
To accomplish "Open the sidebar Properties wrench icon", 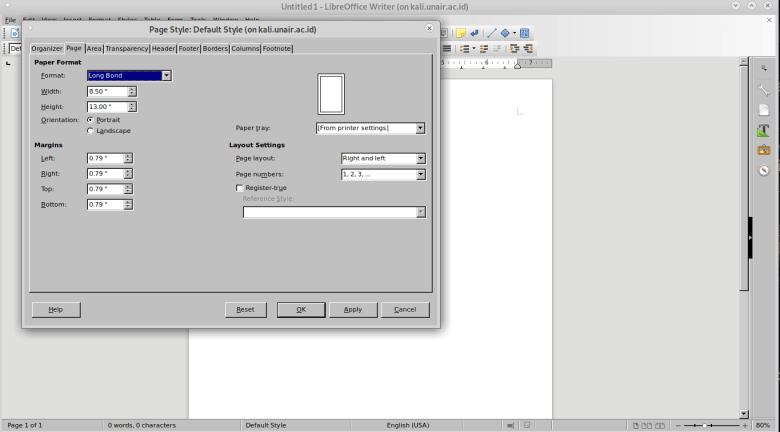I will [x=764, y=90].
